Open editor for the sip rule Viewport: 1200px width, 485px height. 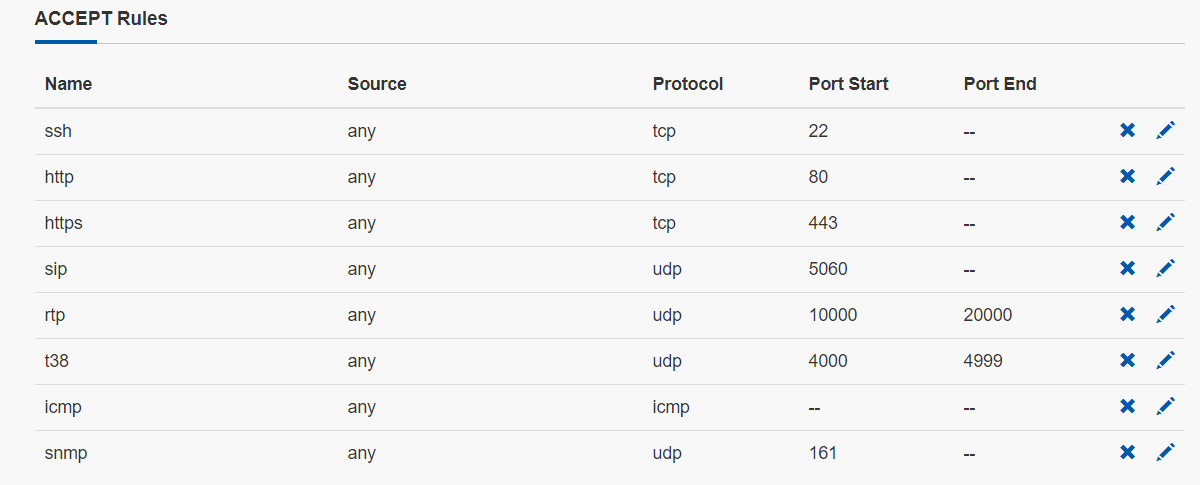pyautogui.click(x=1165, y=268)
